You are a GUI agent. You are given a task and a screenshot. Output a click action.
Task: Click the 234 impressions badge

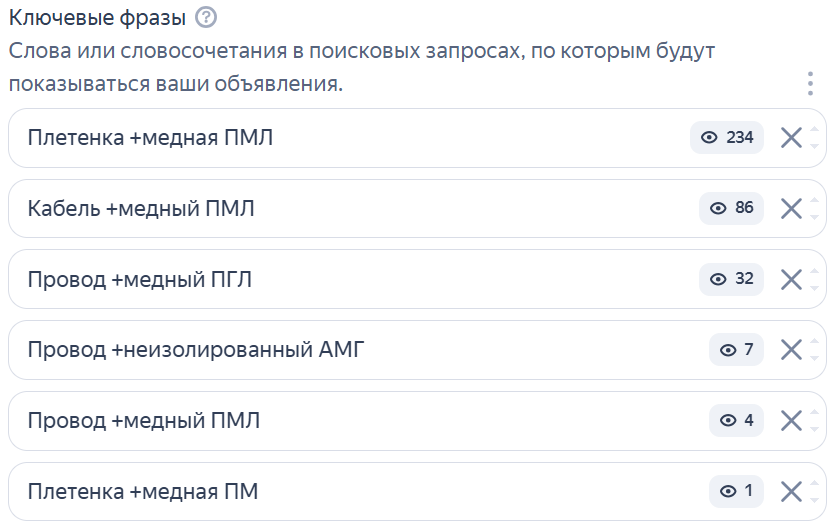(727, 138)
